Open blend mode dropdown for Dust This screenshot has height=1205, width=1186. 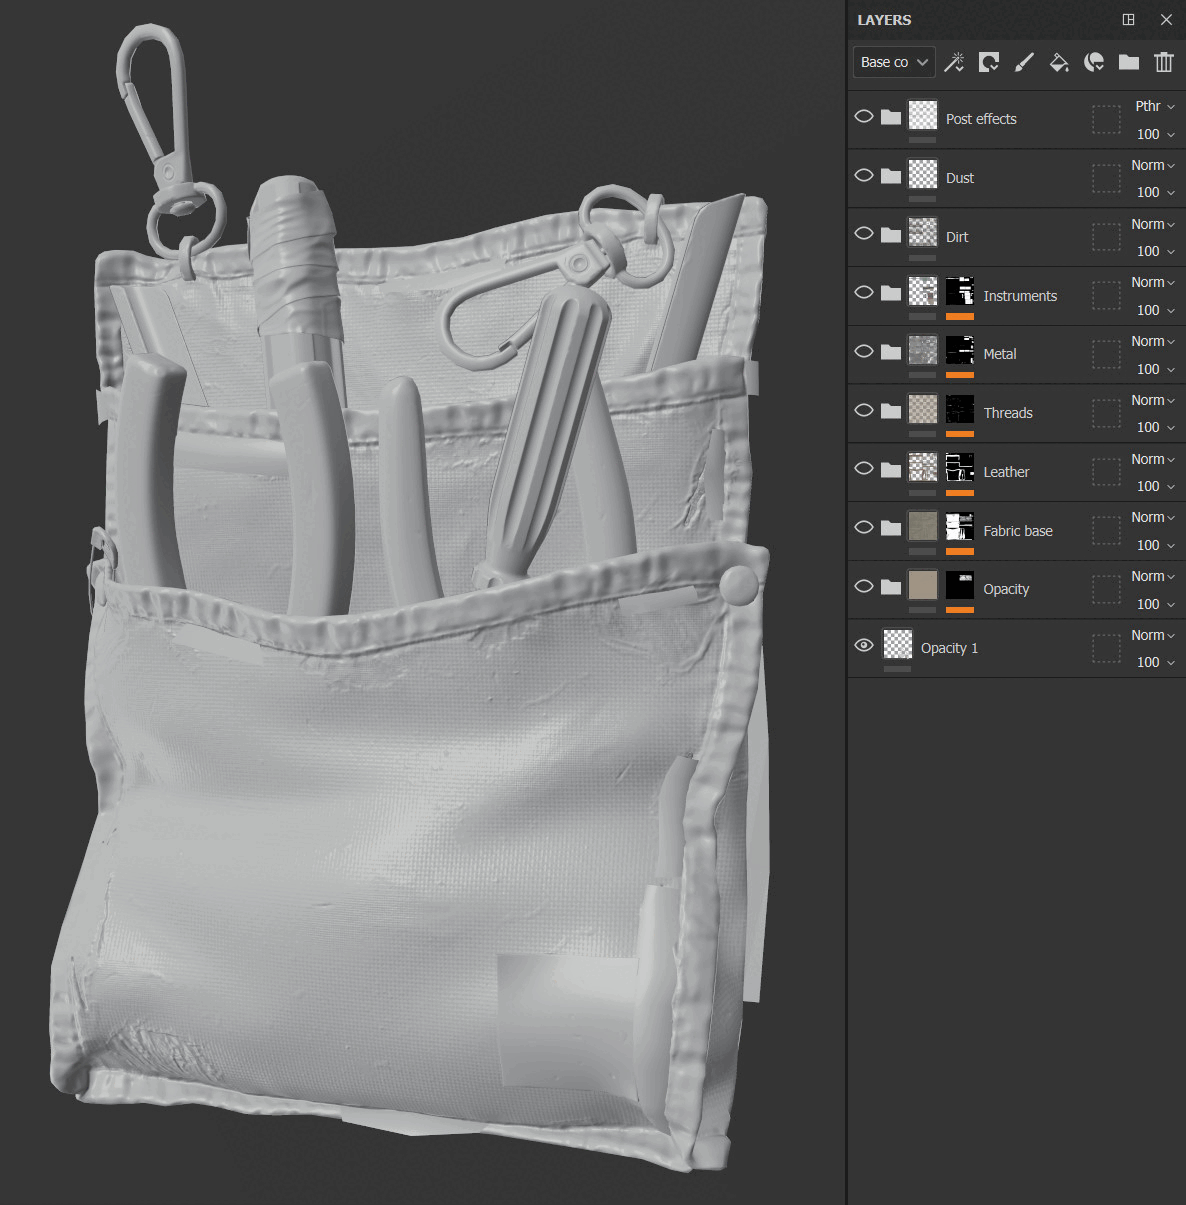pos(1153,165)
